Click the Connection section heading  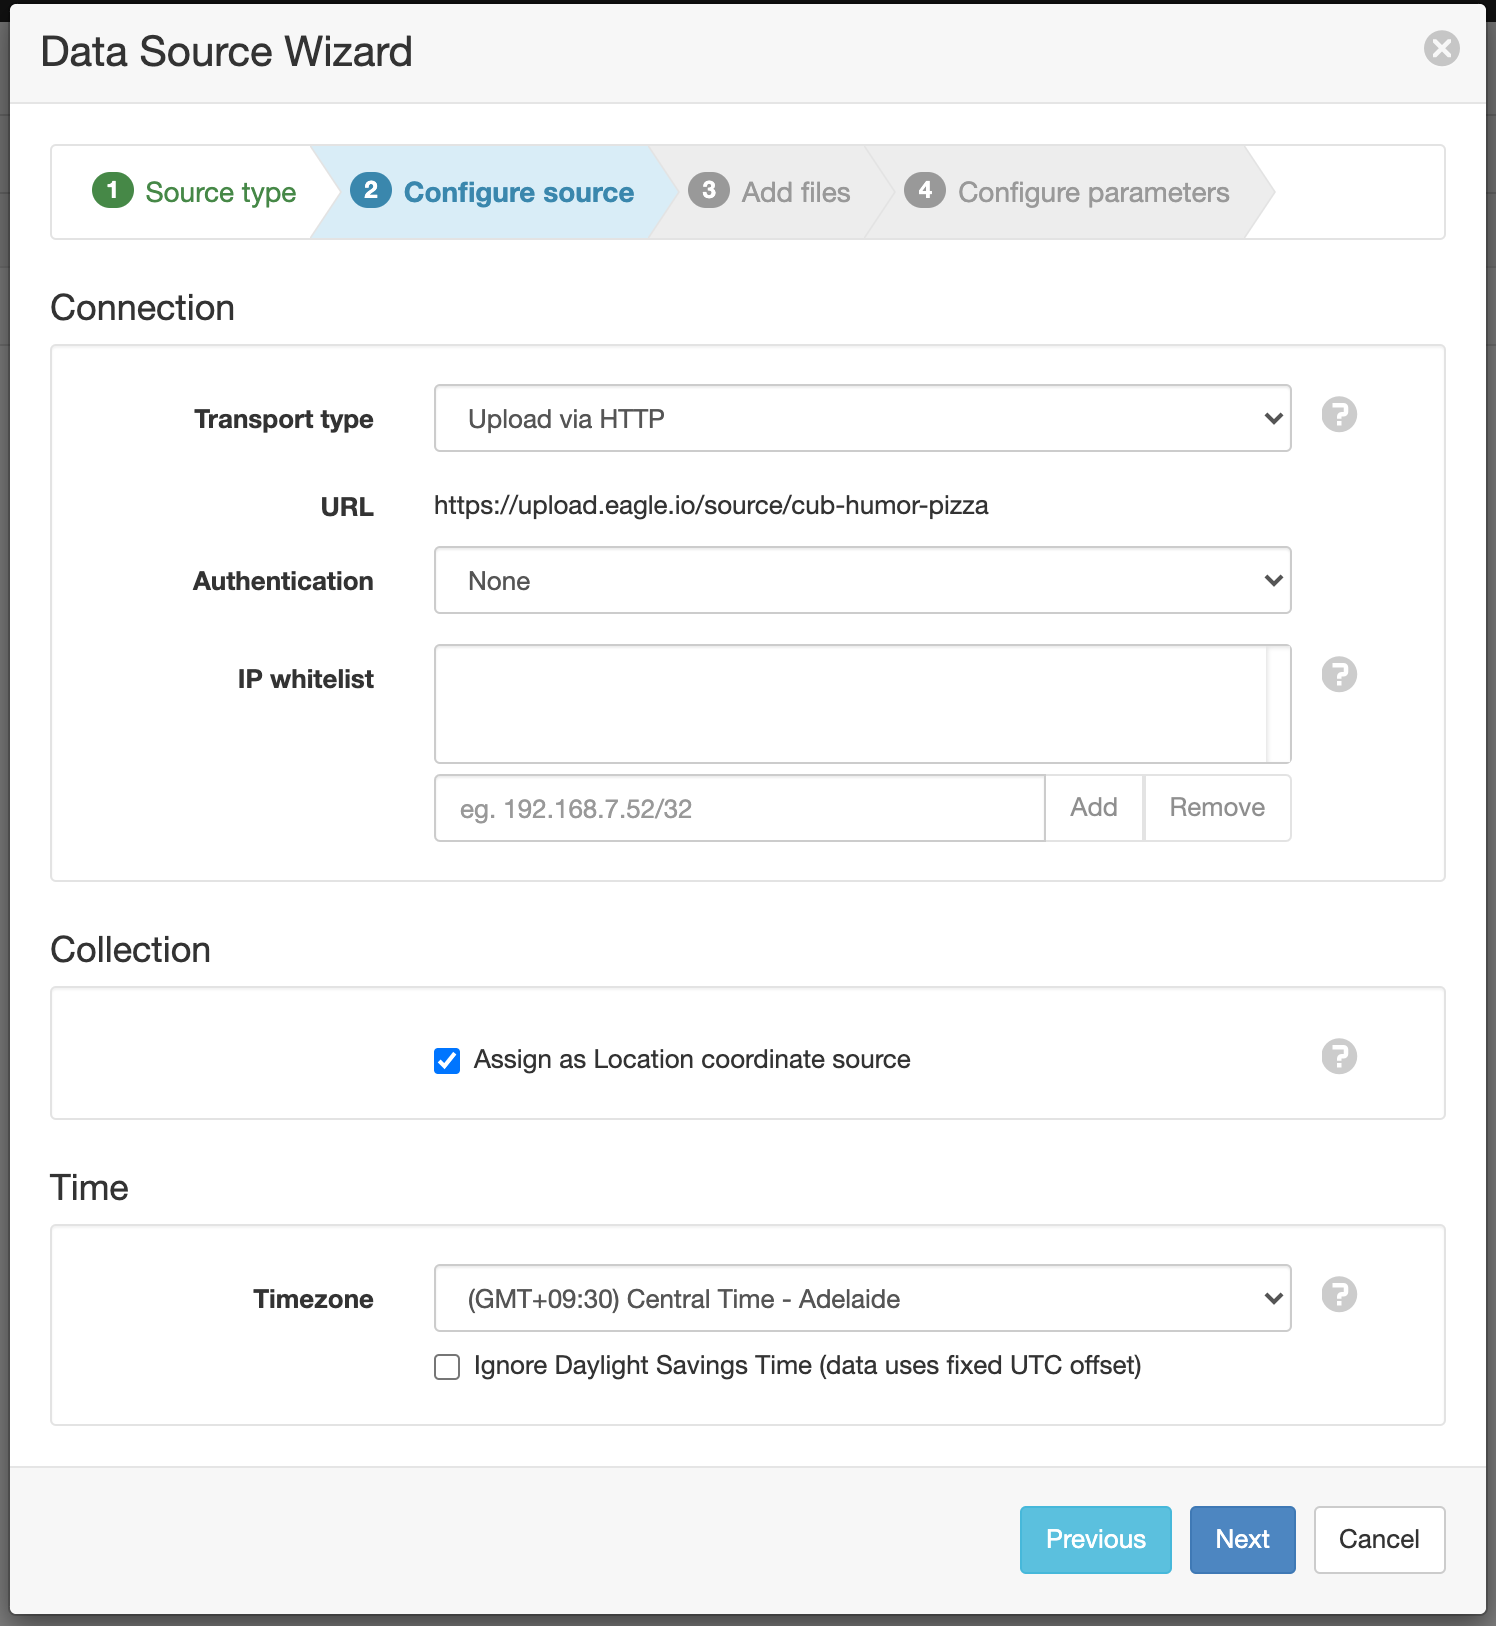[142, 308]
